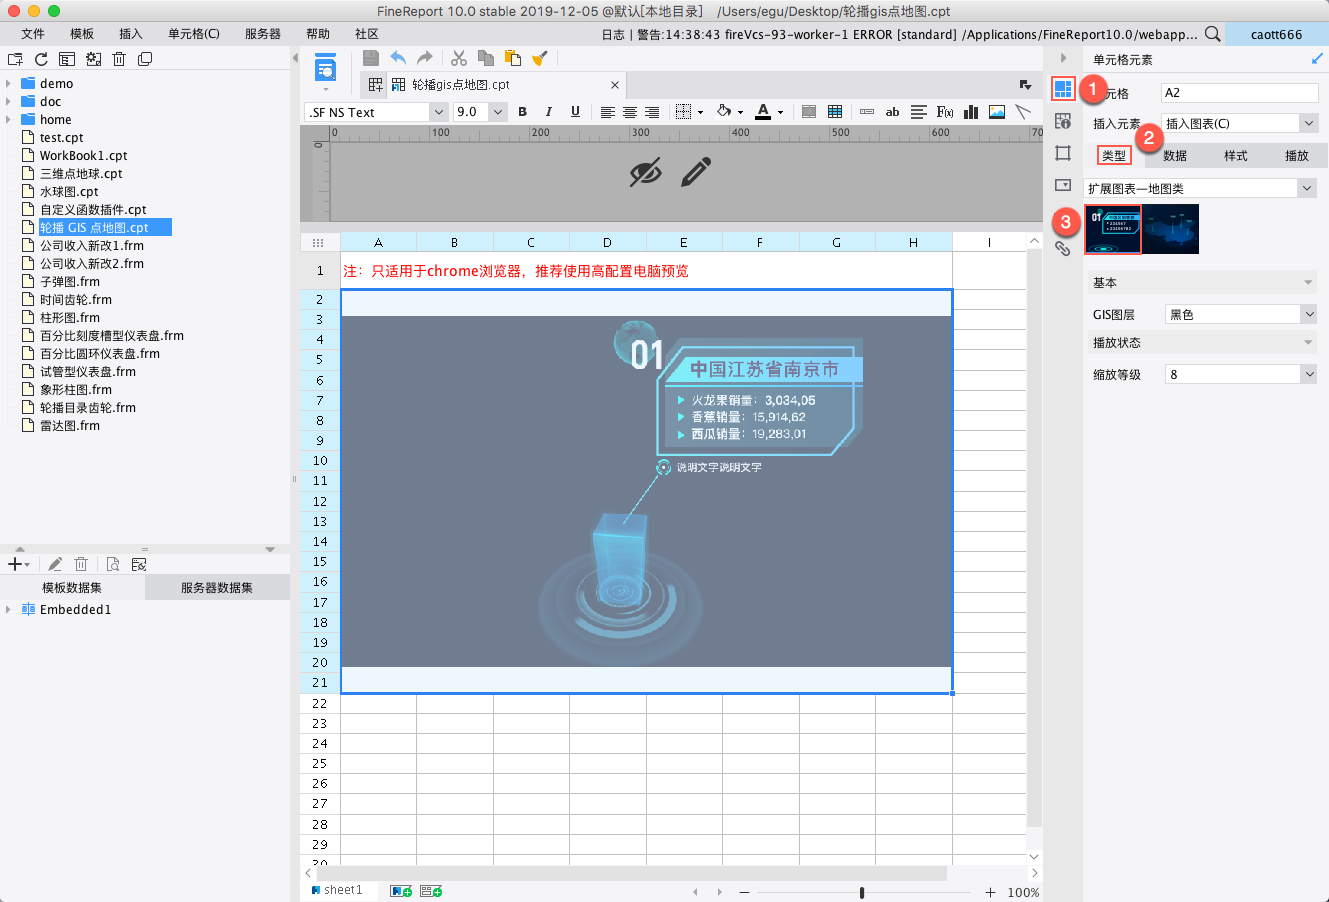Open the preview report icon
1329x902 pixels.
click(325, 68)
